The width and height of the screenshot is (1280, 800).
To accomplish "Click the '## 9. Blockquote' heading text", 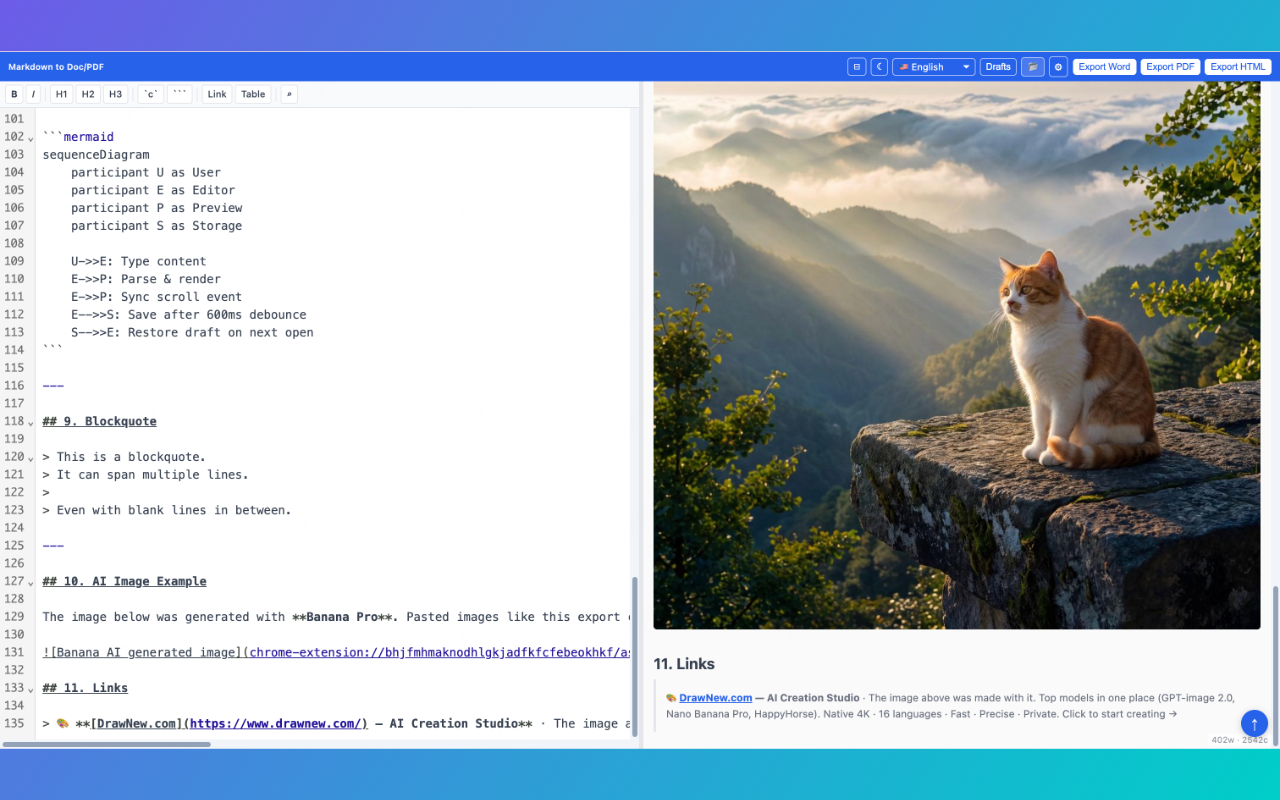I will pyautogui.click(x=99, y=422).
